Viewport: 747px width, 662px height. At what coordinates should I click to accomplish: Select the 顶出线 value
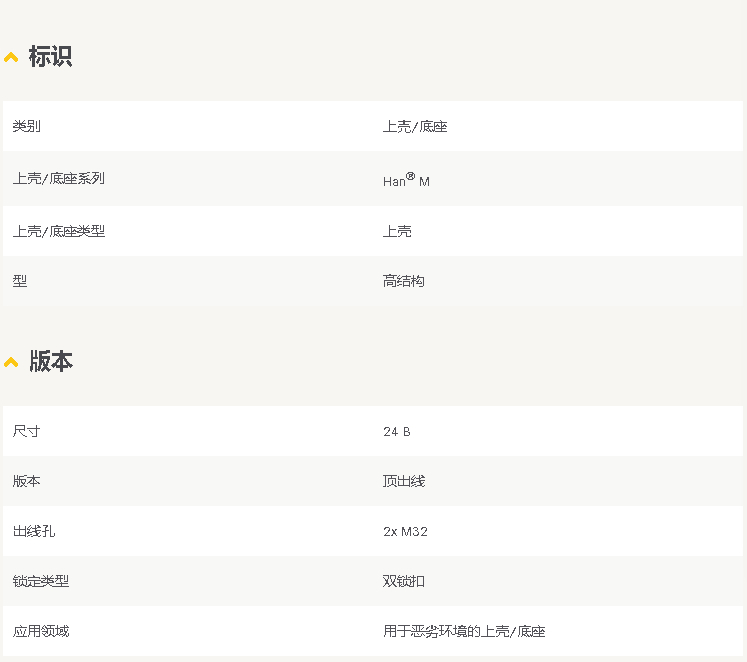coord(404,481)
